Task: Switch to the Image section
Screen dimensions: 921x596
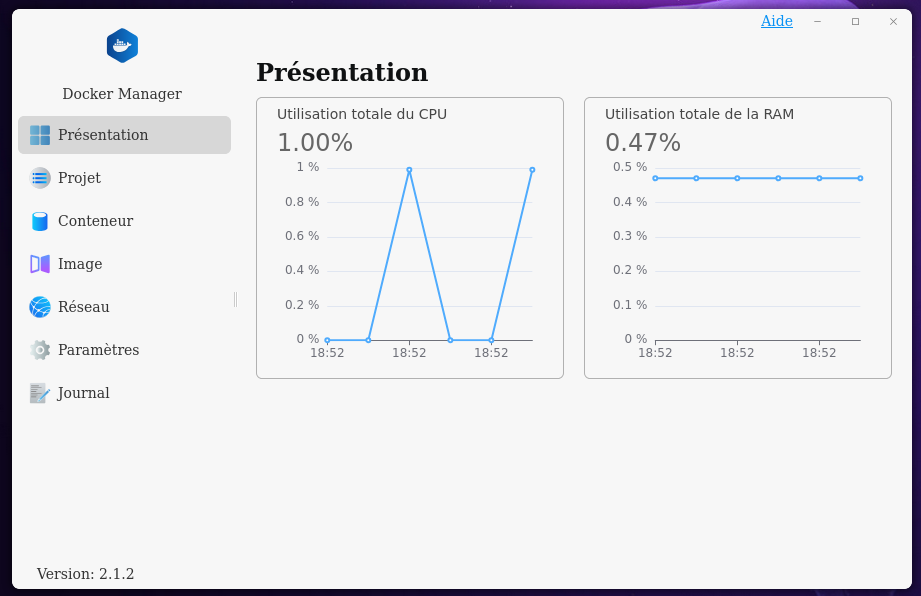Action: coord(80,264)
